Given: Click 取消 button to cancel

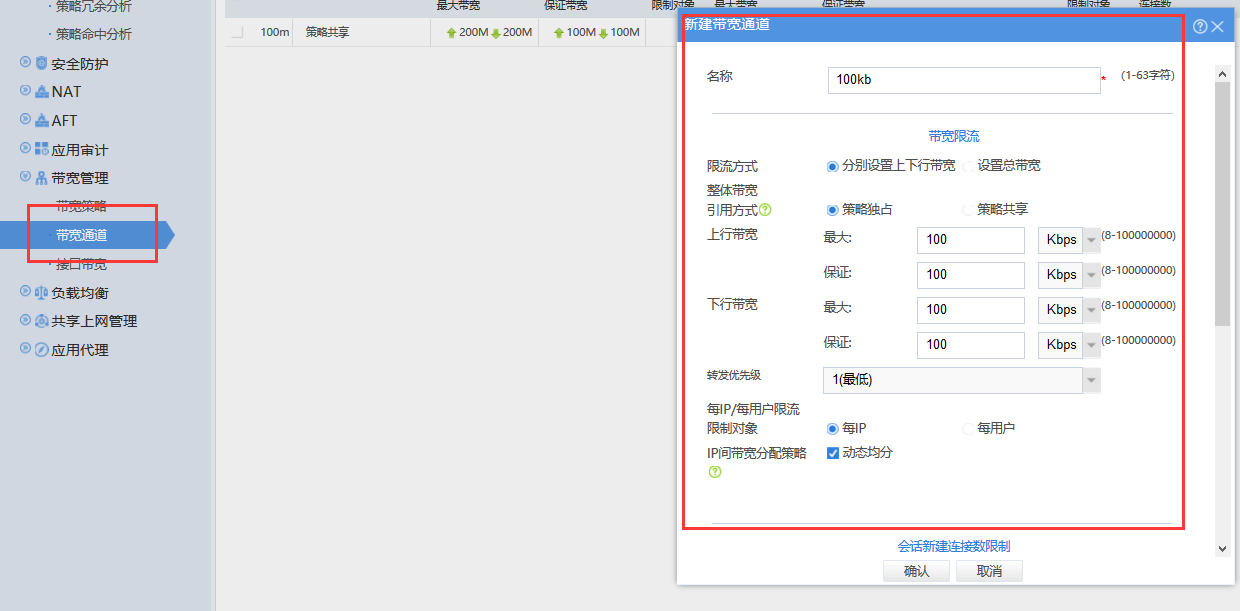Looking at the screenshot, I should [989, 571].
